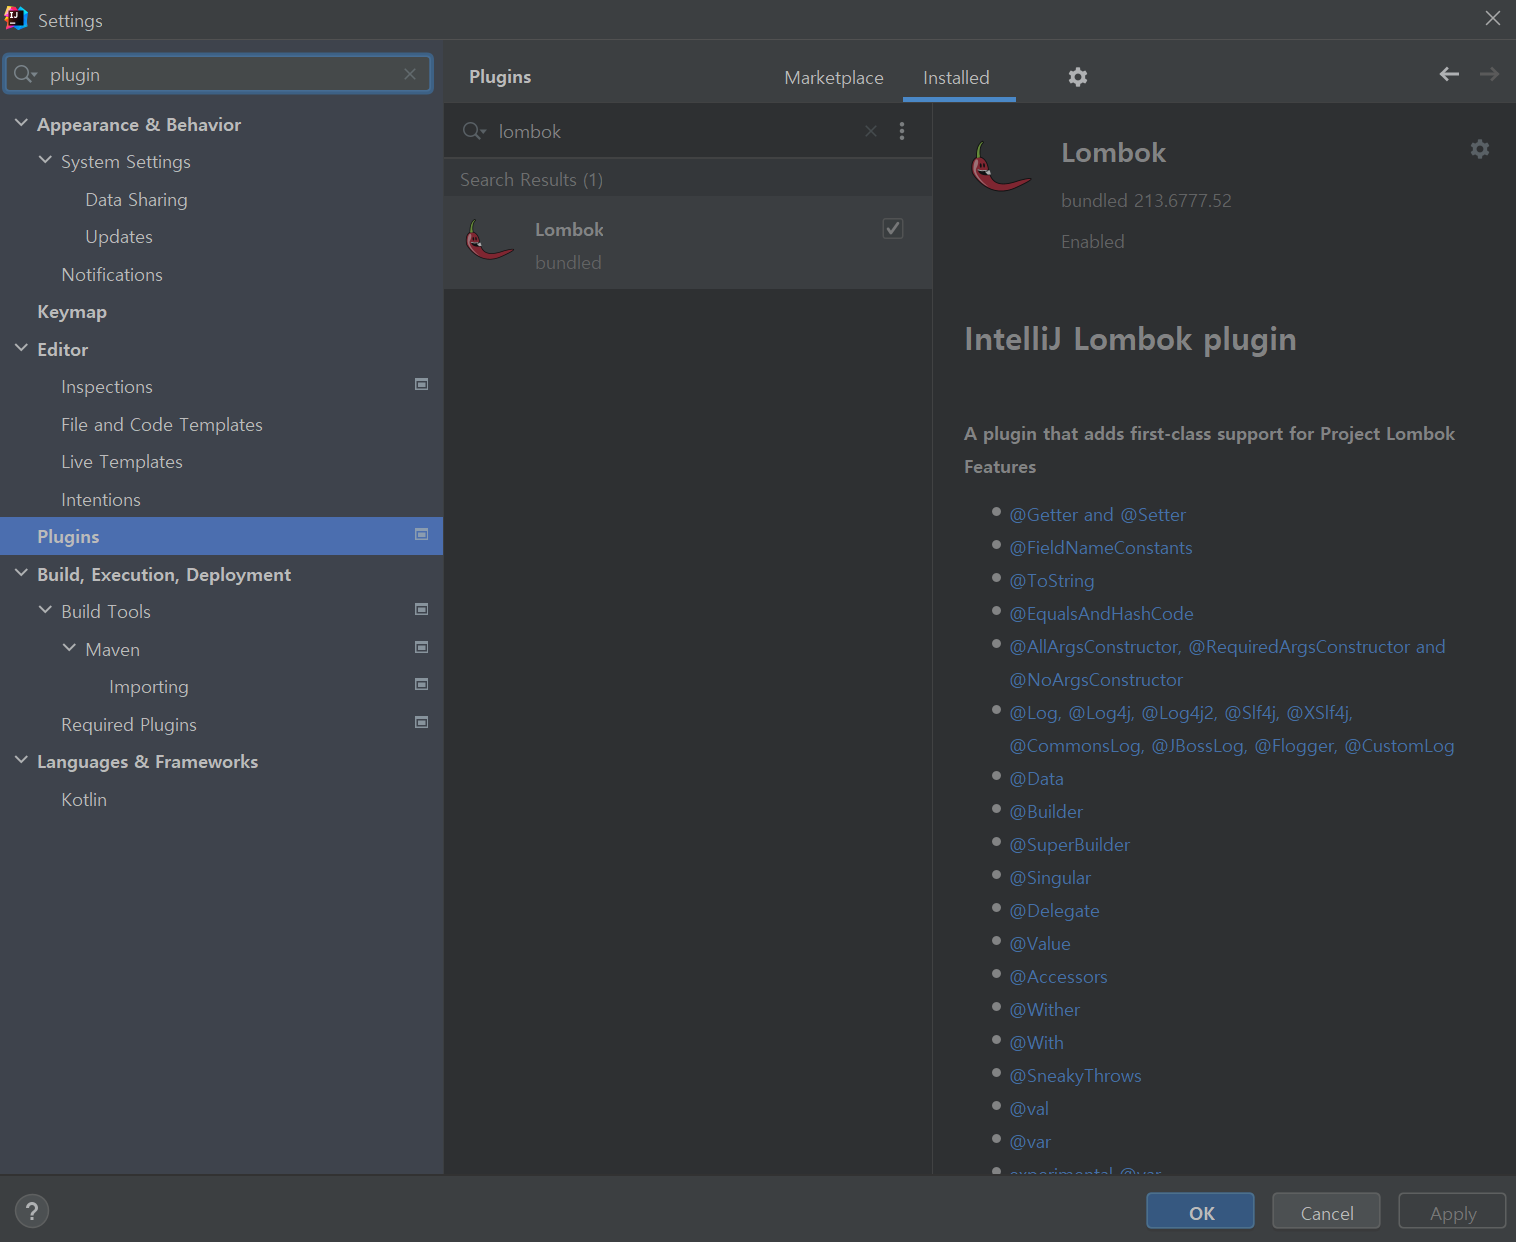The width and height of the screenshot is (1516, 1242).
Task: Open the @Value link
Action: [x=1040, y=944]
